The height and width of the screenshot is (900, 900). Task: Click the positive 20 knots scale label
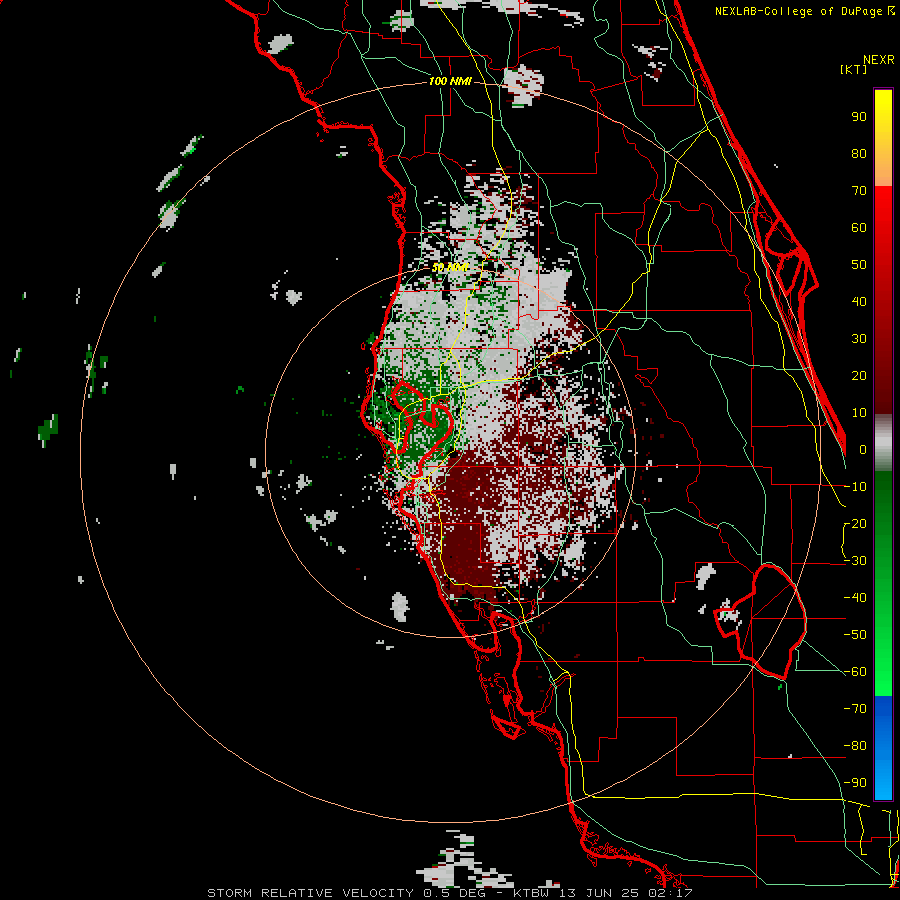[x=859, y=375]
